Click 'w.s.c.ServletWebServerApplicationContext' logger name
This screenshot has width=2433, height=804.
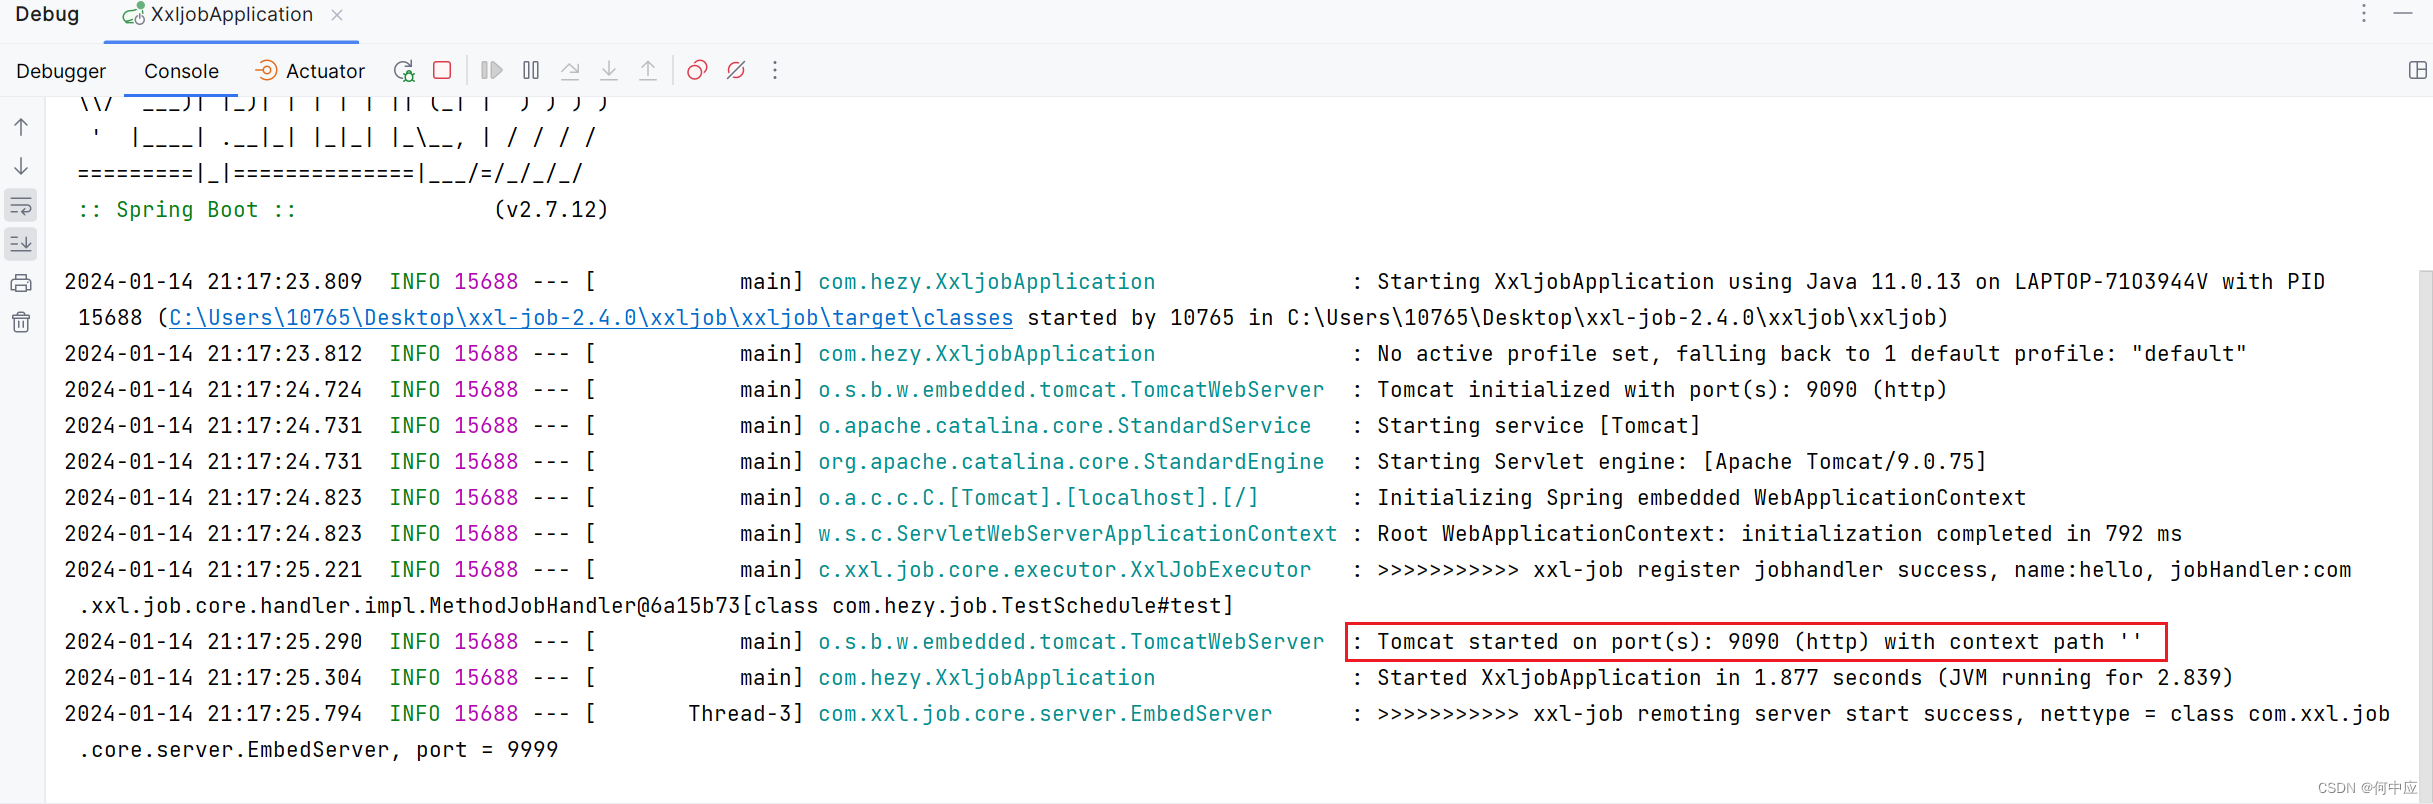(x=1078, y=534)
